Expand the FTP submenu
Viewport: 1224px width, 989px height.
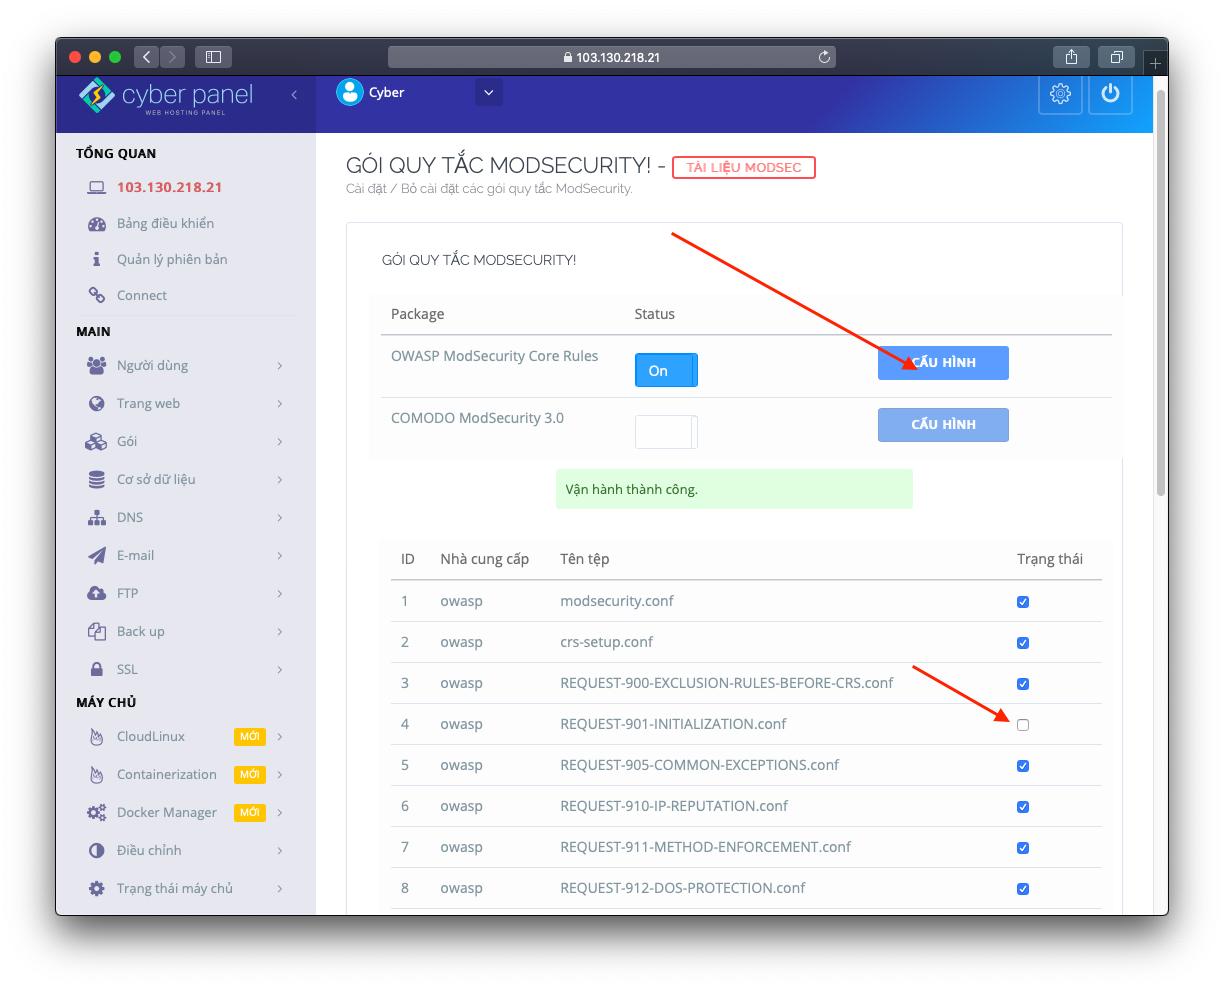280,594
